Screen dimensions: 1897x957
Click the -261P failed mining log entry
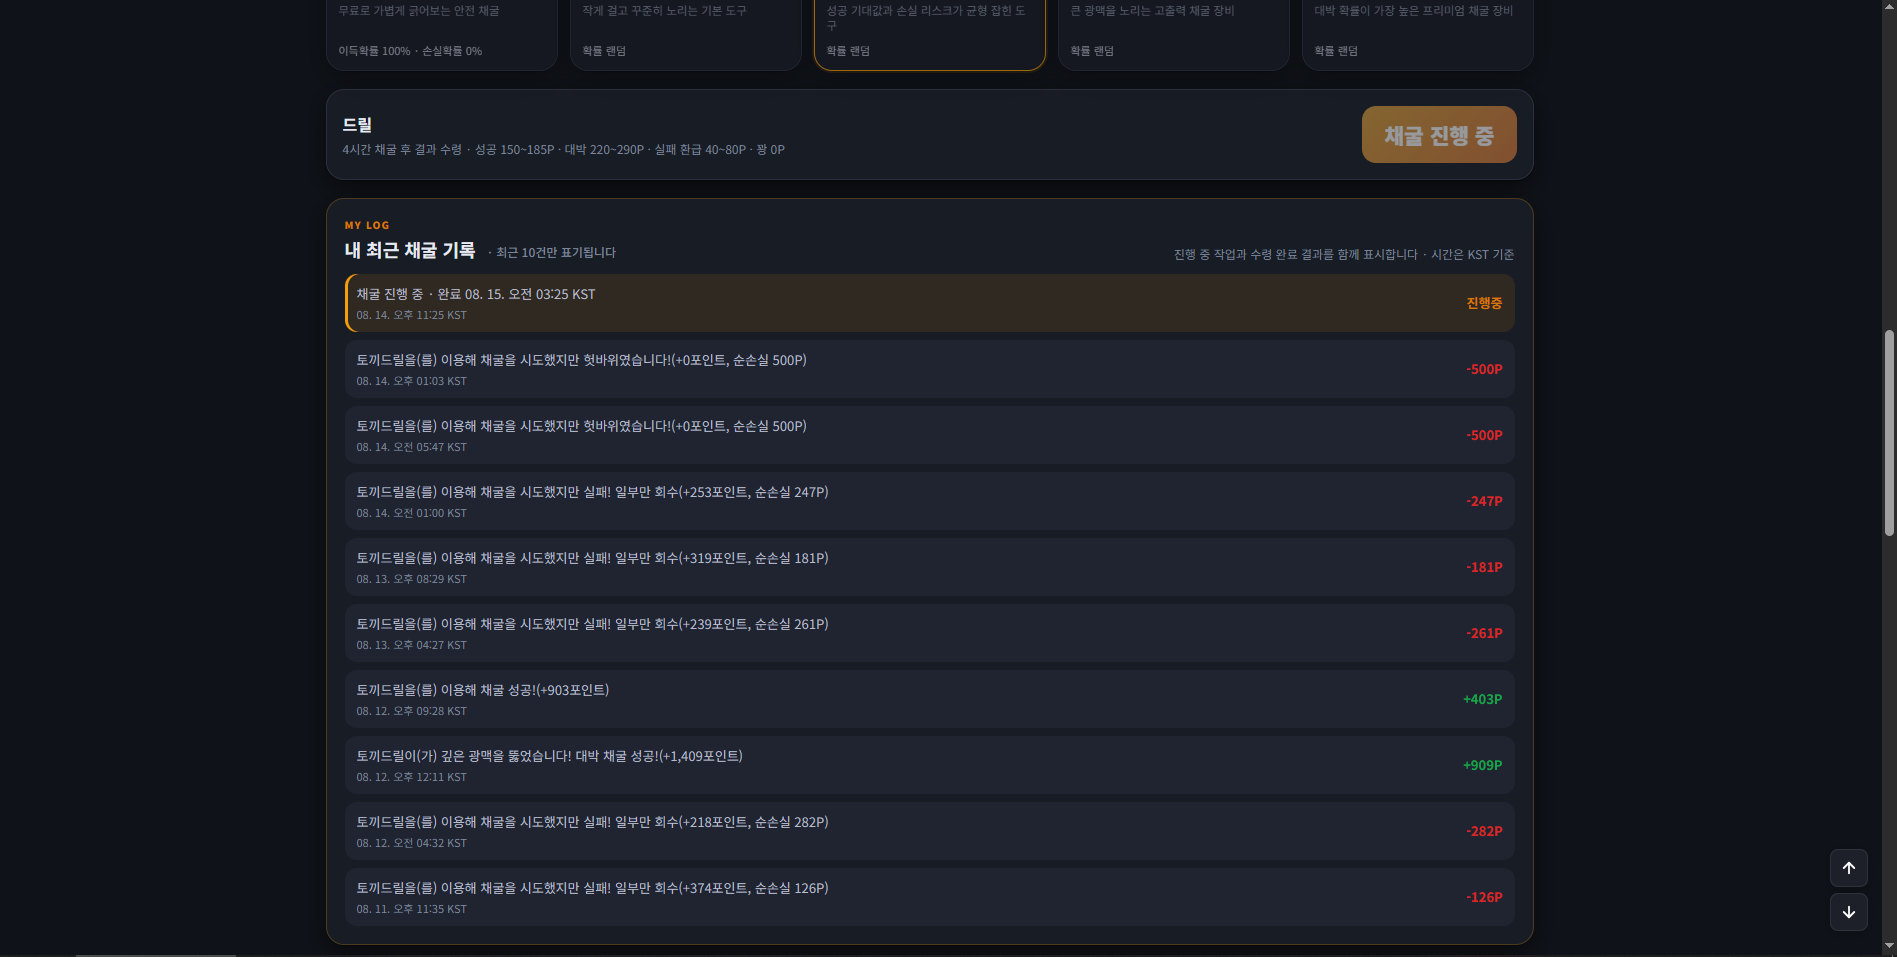tap(930, 633)
